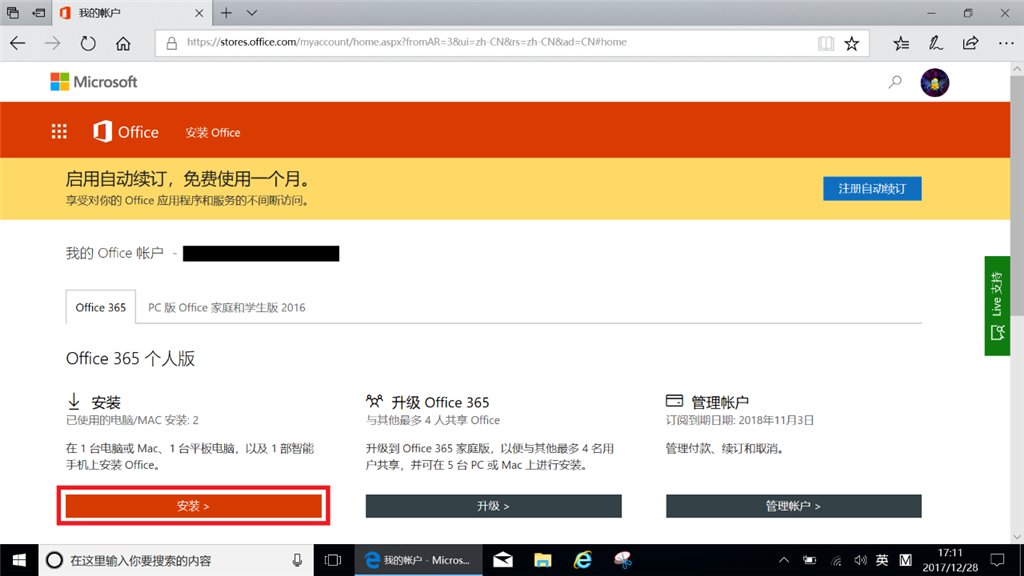Click the Cortana microphone icon
The width and height of the screenshot is (1024, 576).
[297, 560]
